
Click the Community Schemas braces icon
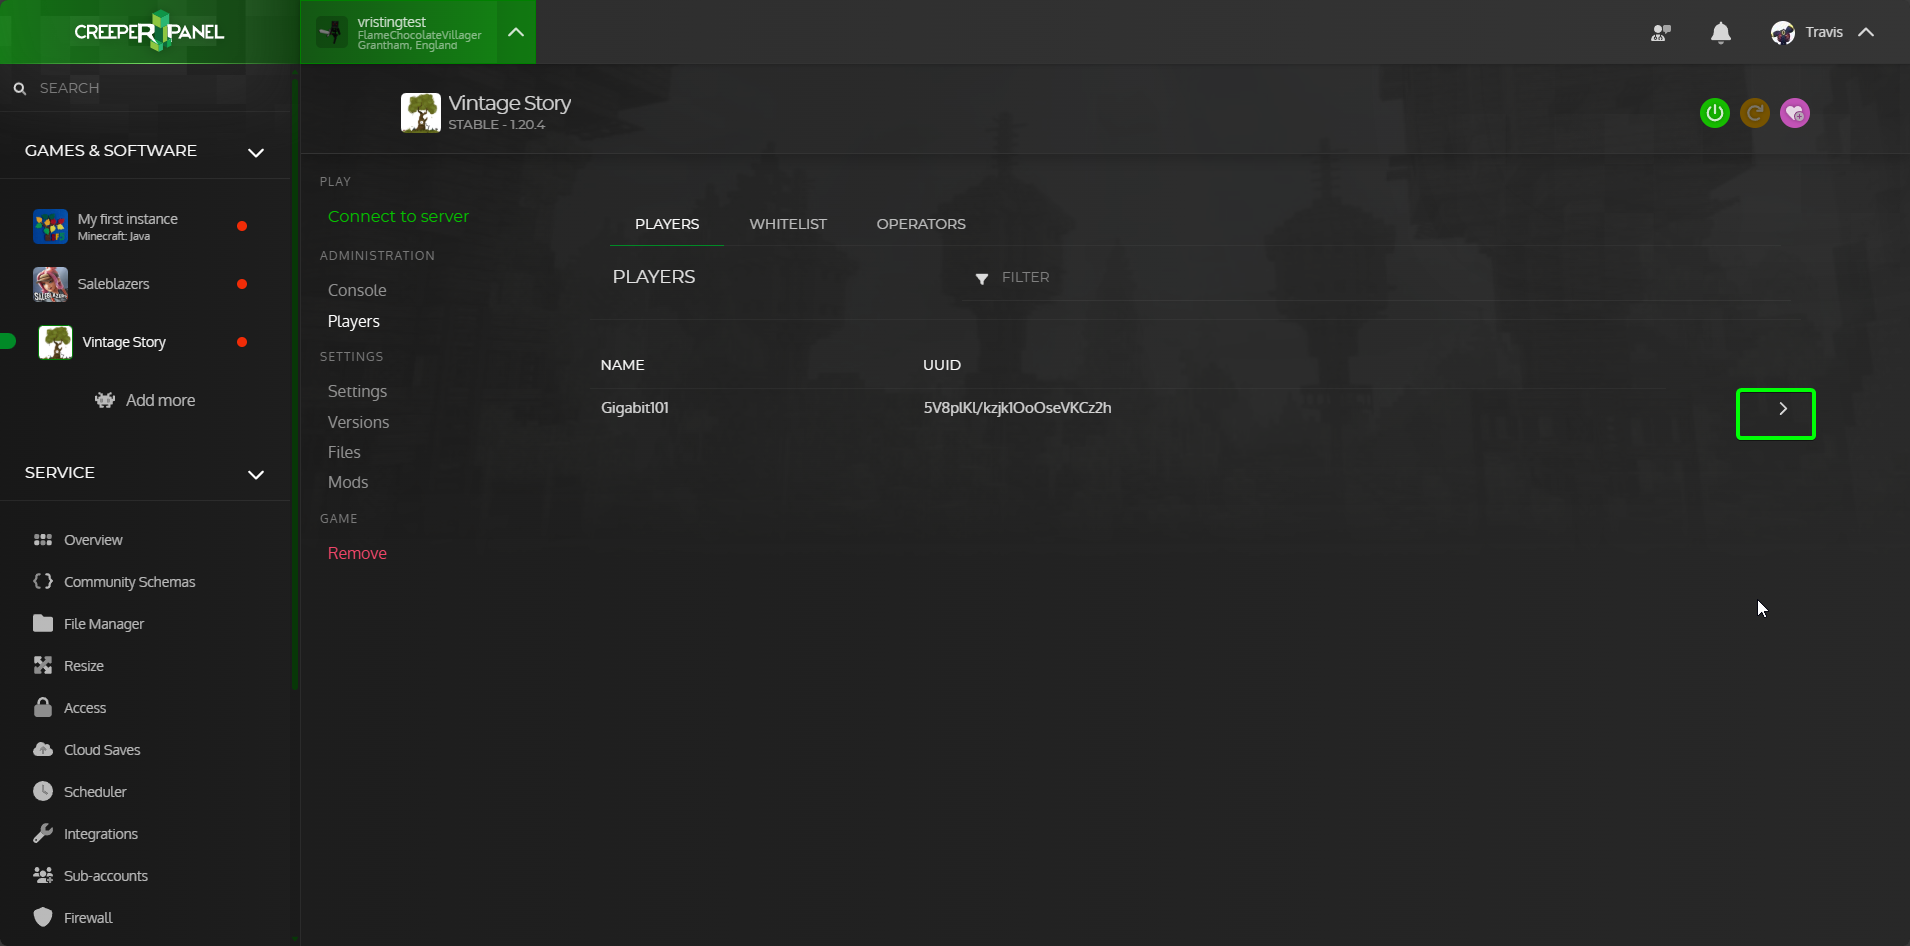[43, 581]
